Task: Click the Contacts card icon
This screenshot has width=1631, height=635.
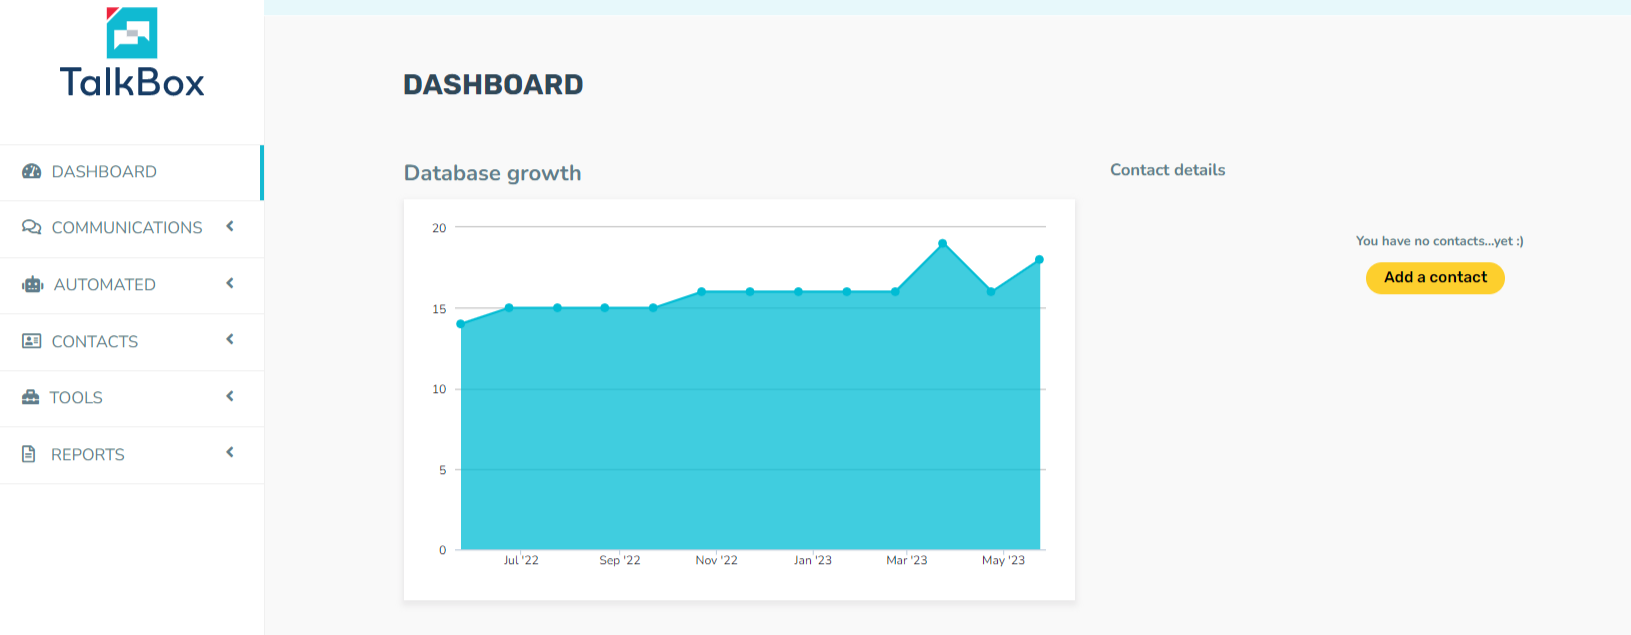Action: (32, 341)
